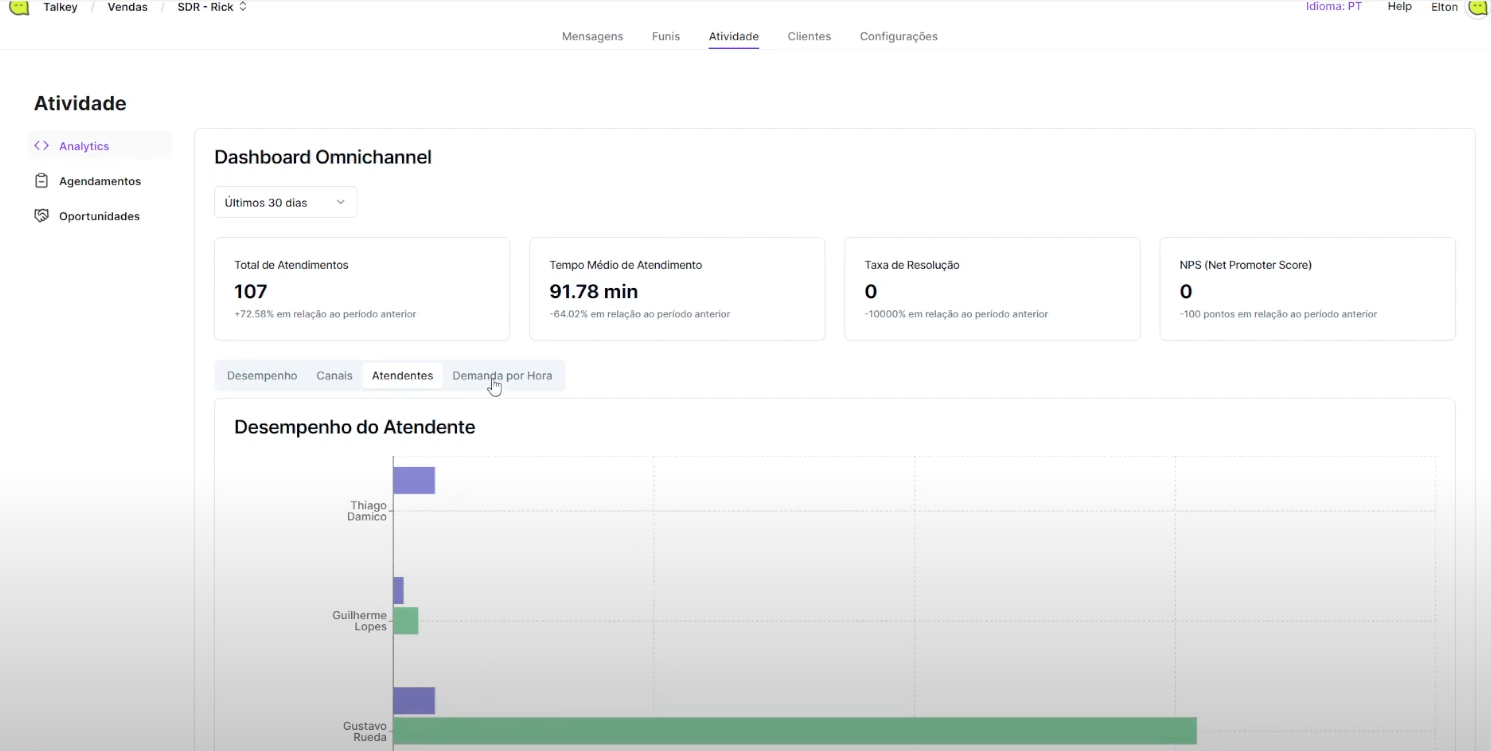This screenshot has height=751, width=1491.
Task: Click the Analytics code icon in sidebar
Action: click(41, 146)
